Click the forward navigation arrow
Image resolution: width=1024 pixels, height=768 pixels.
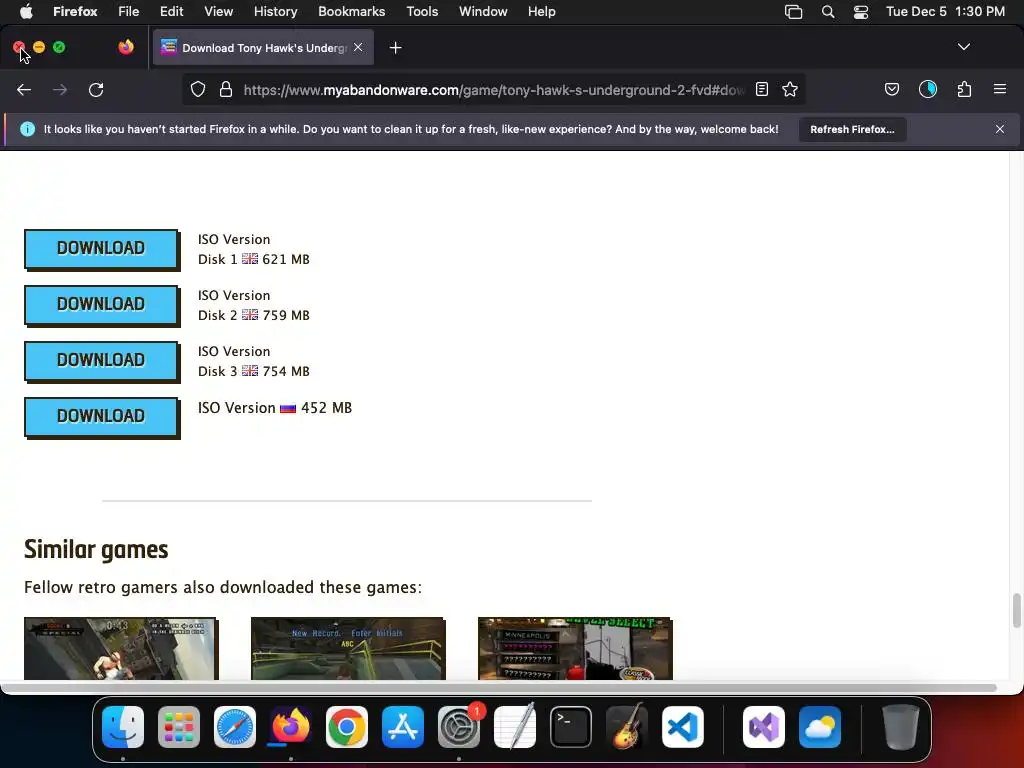click(x=60, y=89)
